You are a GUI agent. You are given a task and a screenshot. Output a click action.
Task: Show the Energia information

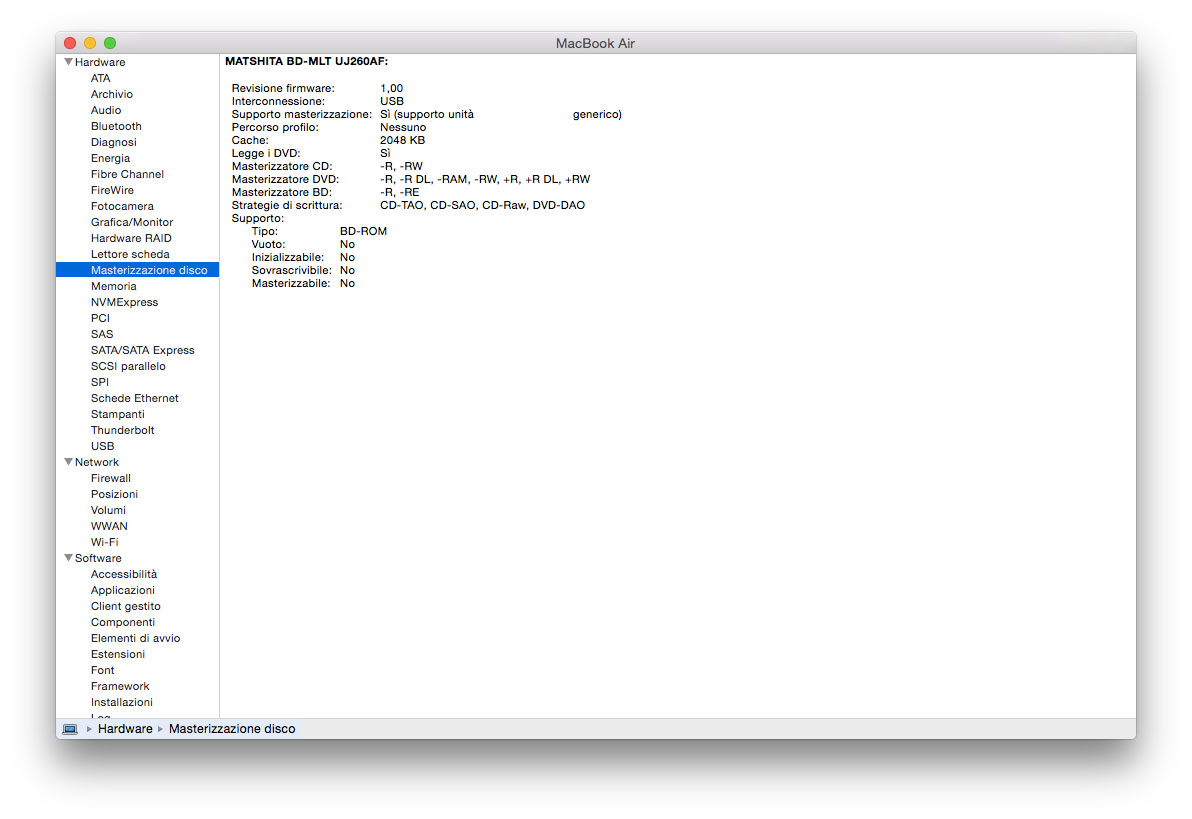pos(110,158)
